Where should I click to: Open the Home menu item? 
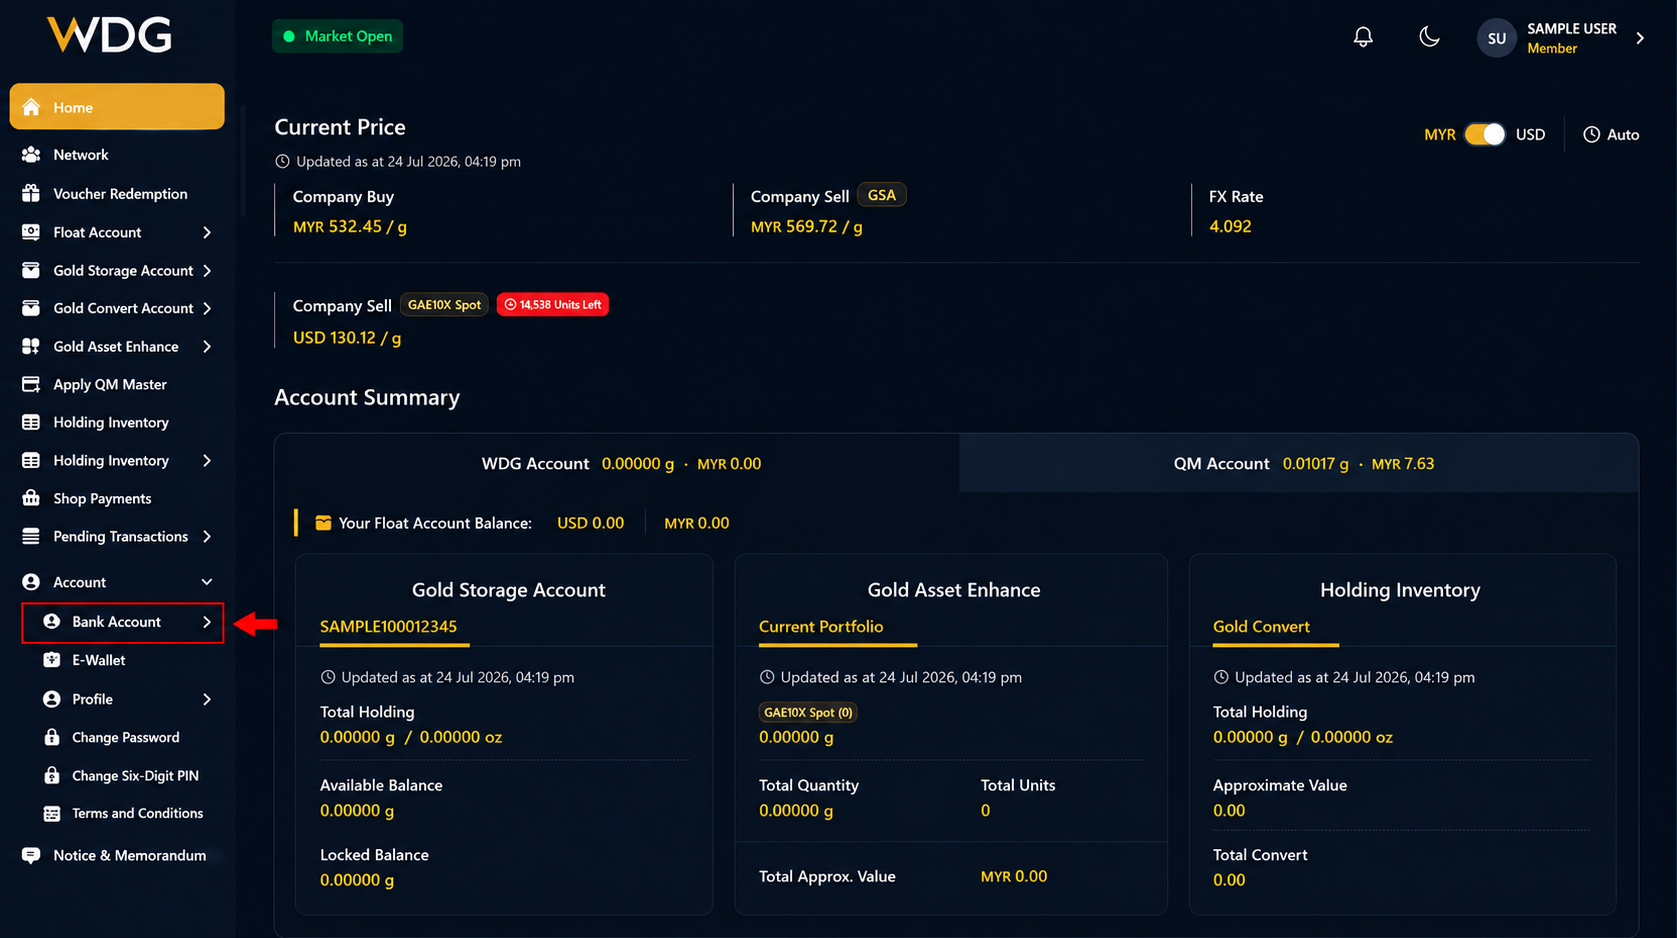(x=117, y=107)
